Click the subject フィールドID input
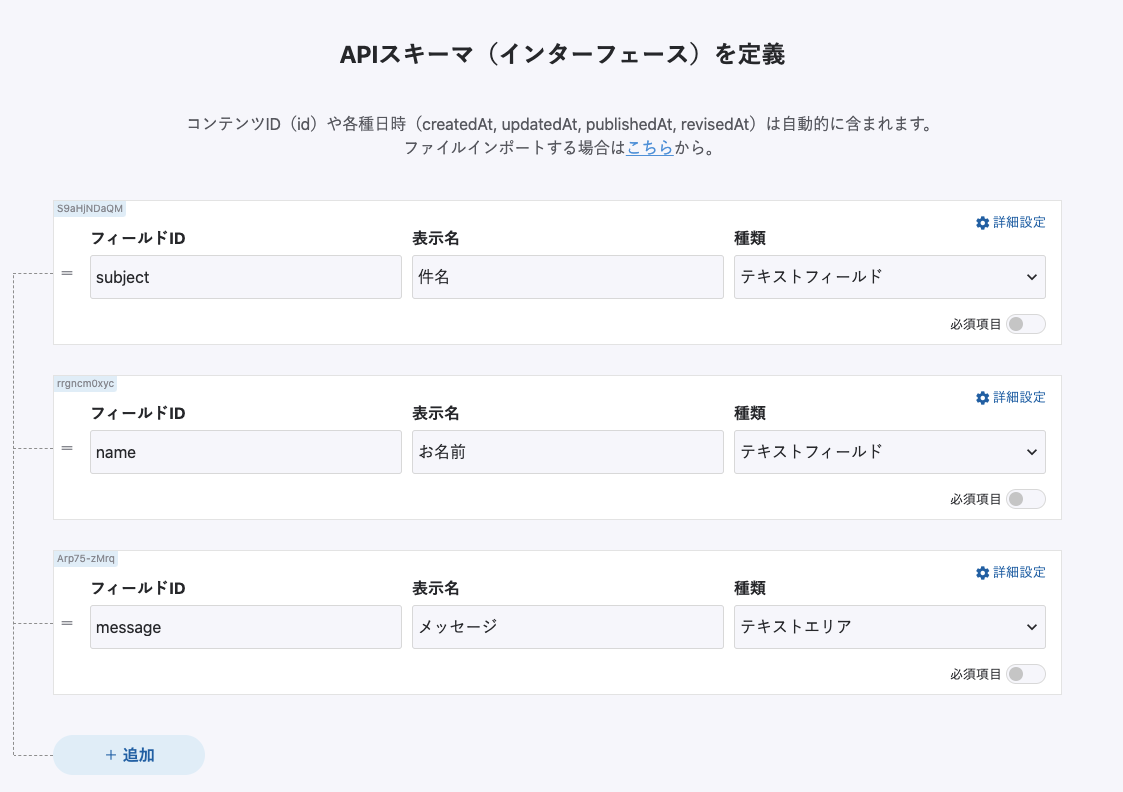Viewport: 1123px width, 792px height. pyautogui.click(x=245, y=277)
